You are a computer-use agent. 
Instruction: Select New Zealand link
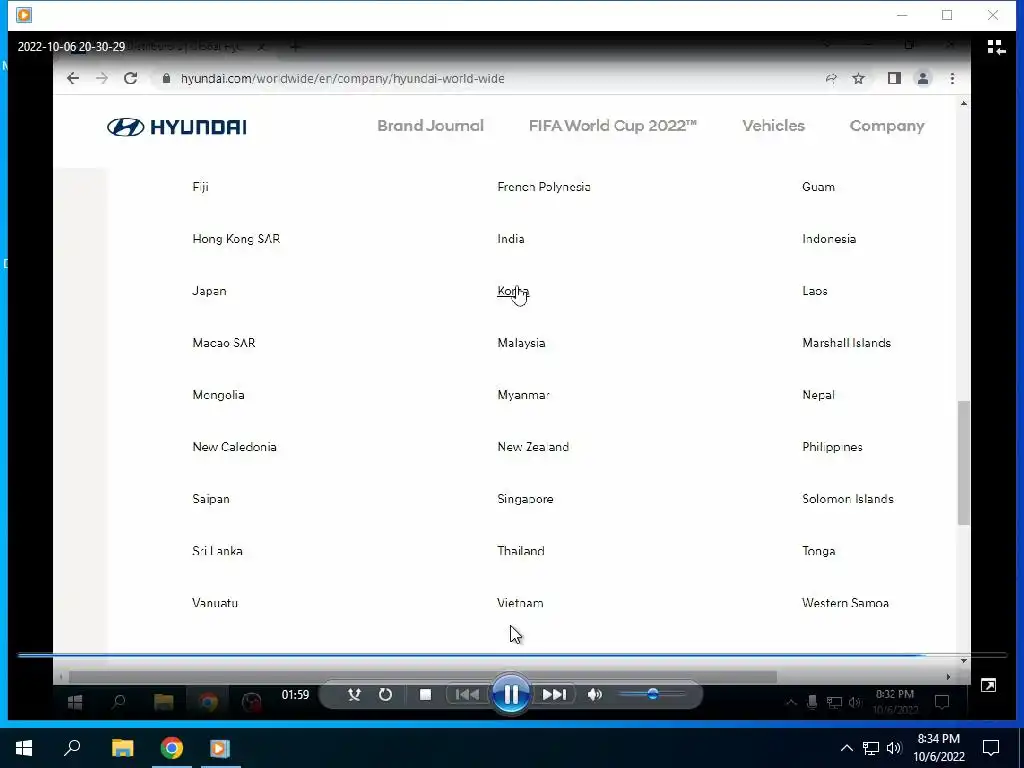533,447
